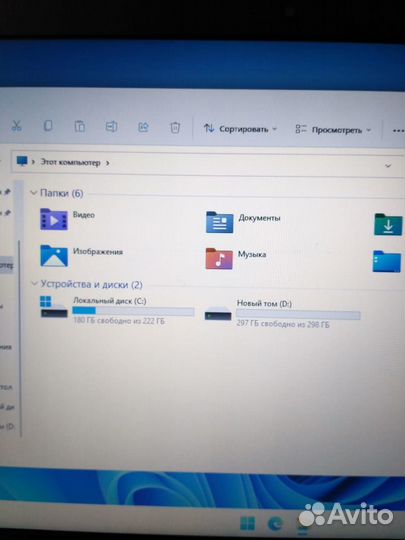This screenshot has height=540, width=405.
Task: Select the Видео folder label
Action: [84, 215]
